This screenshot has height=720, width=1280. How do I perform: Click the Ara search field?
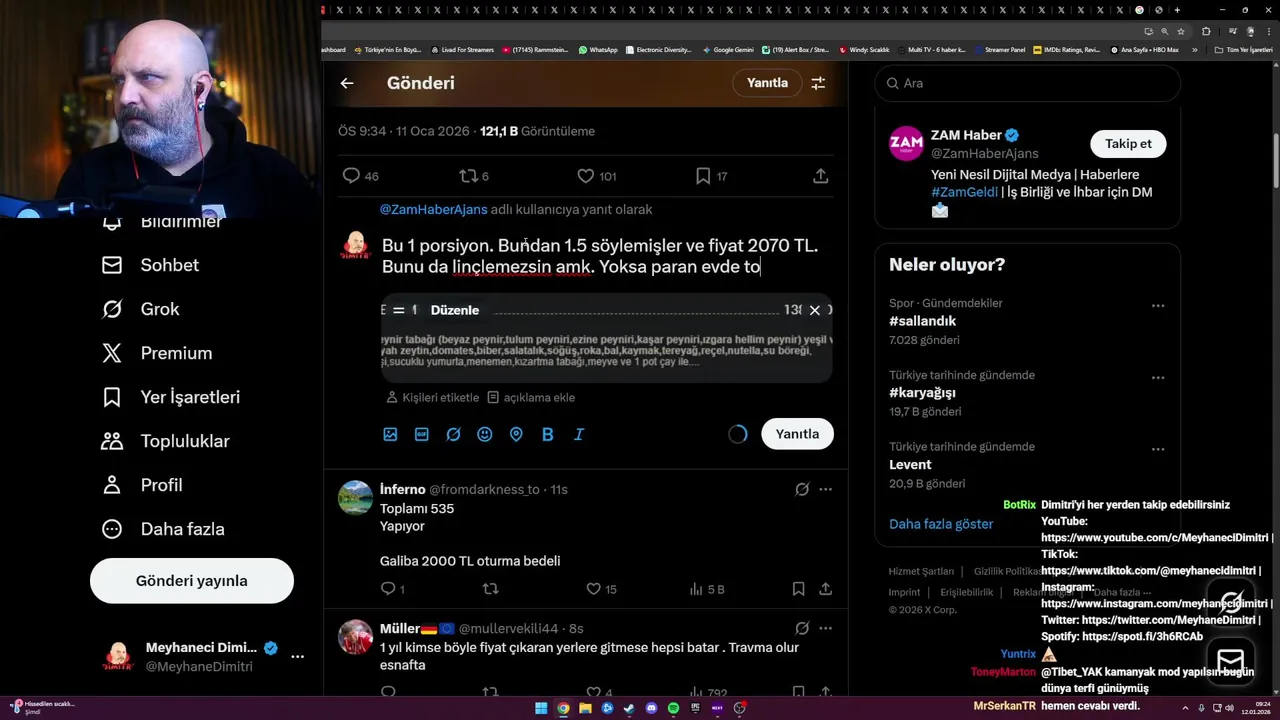tap(1028, 83)
